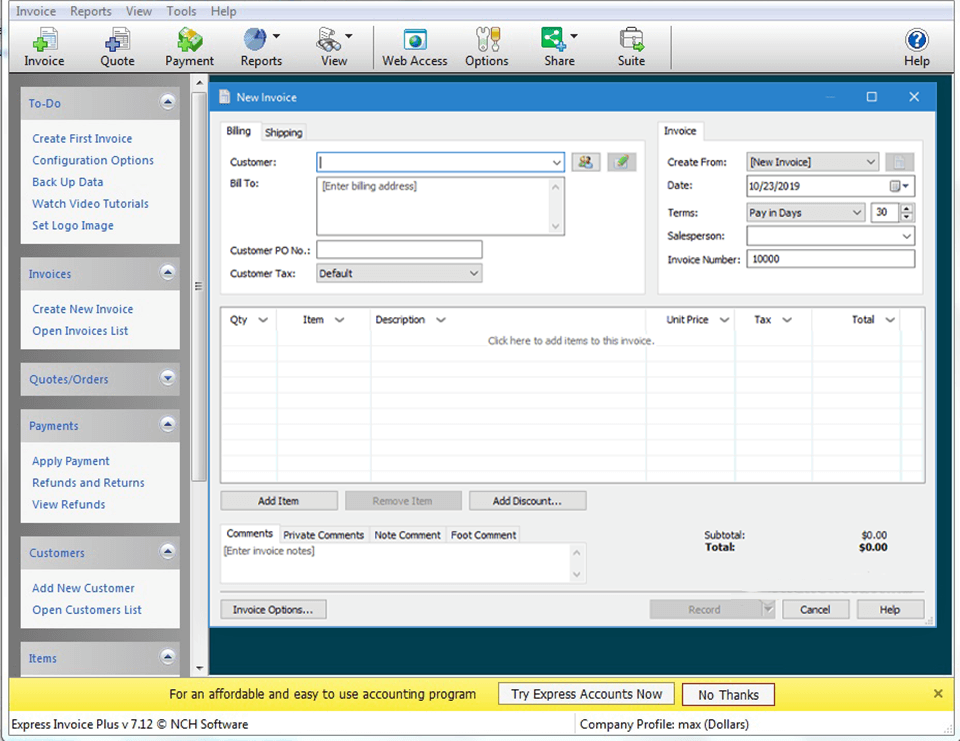Open the Reports toolbar icon
Screen dimensions: 960x741
click(260, 46)
